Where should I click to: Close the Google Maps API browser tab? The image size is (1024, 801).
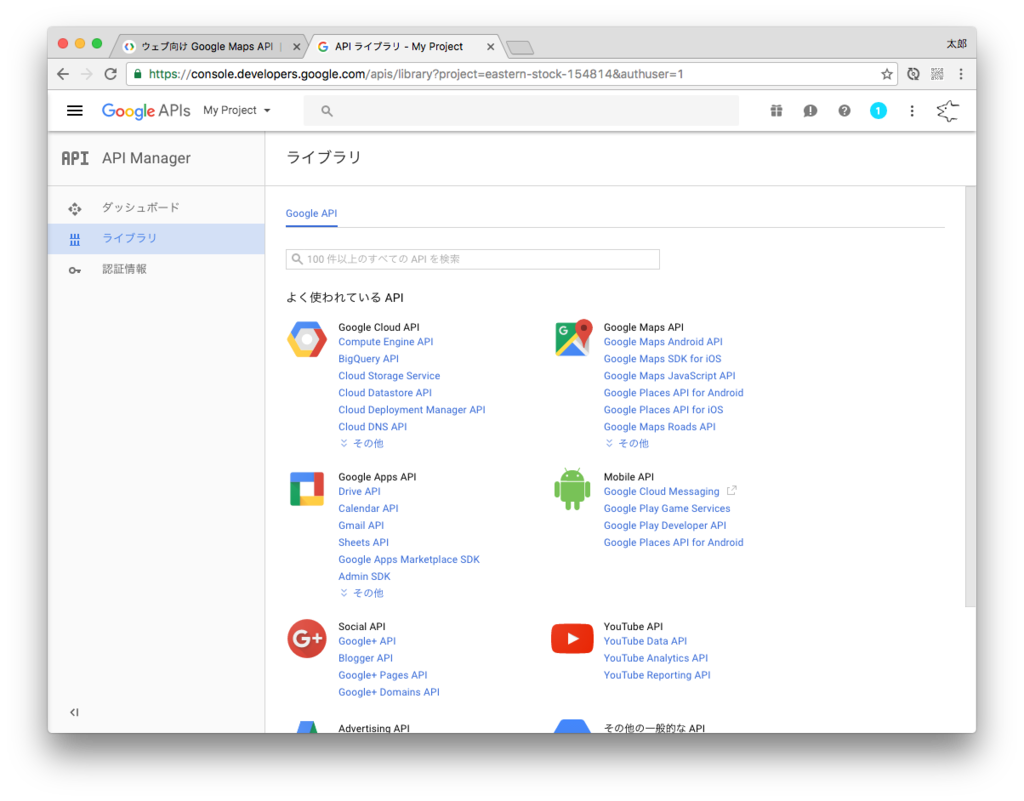click(x=296, y=47)
